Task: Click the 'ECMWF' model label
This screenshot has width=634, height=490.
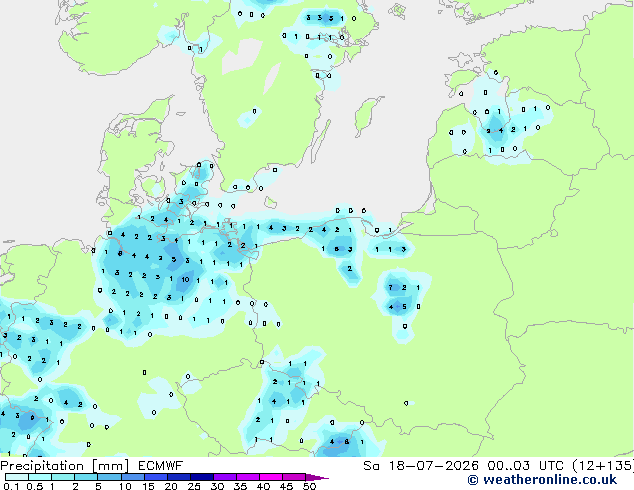Action: (161, 466)
